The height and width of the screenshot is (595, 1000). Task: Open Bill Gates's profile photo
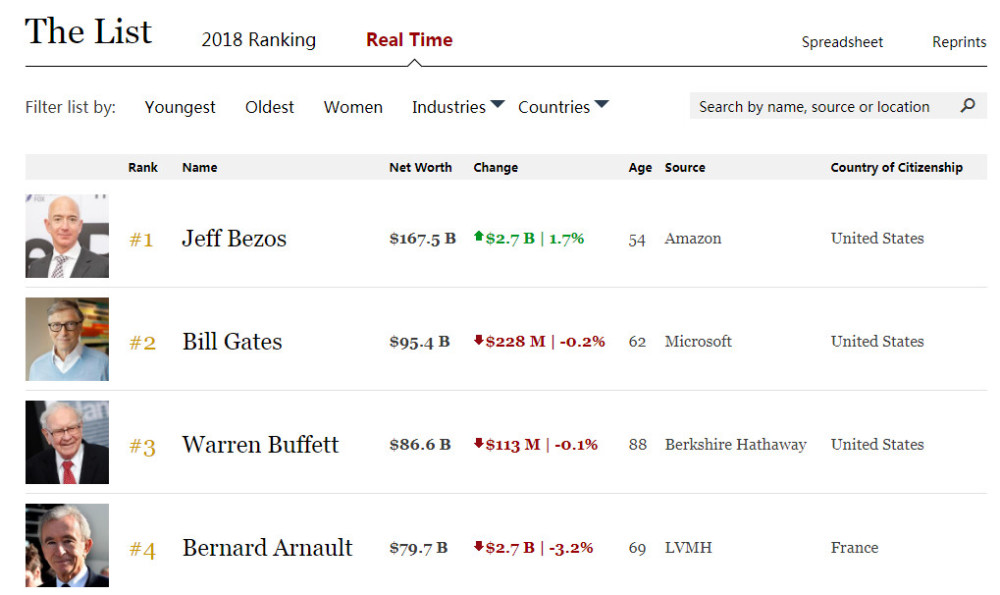click(67, 339)
